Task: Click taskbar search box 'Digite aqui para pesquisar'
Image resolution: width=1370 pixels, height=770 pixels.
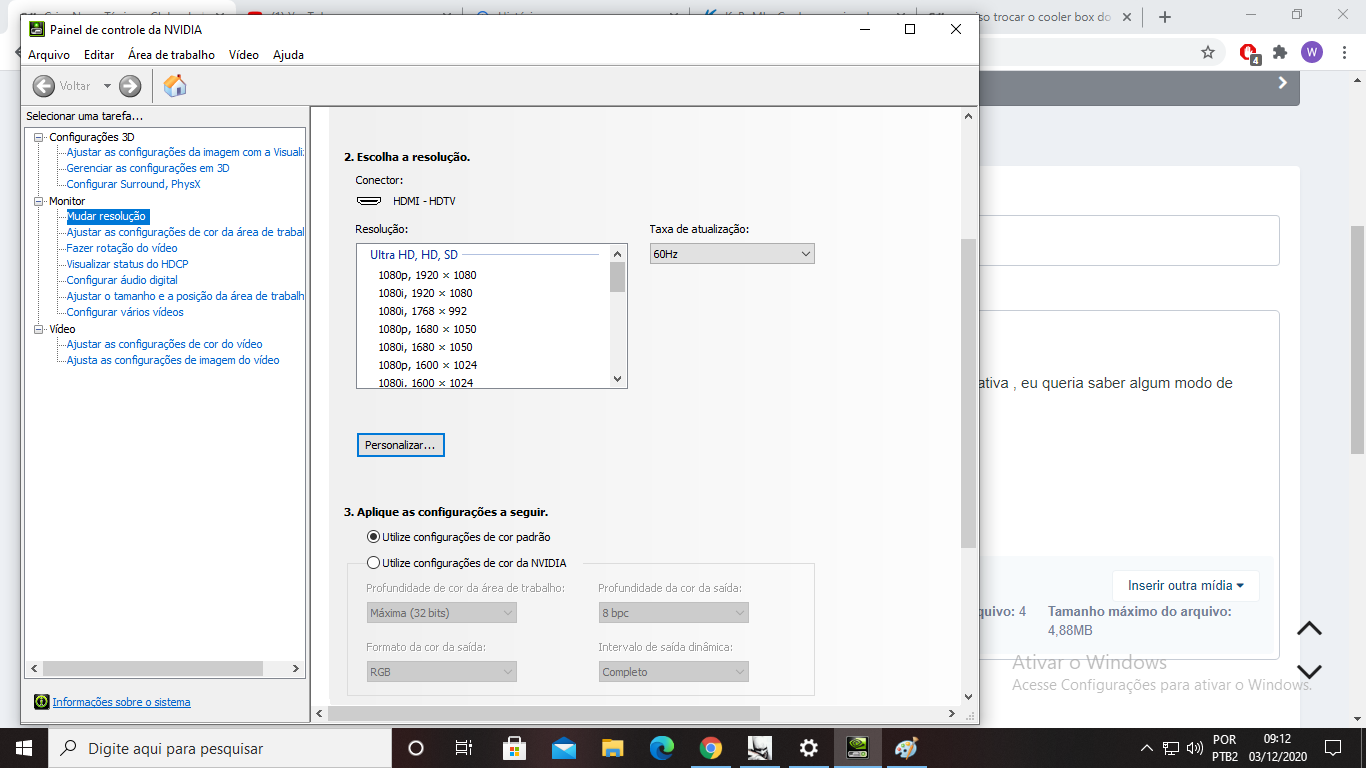Action: pyautogui.click(x=219, y=748)
